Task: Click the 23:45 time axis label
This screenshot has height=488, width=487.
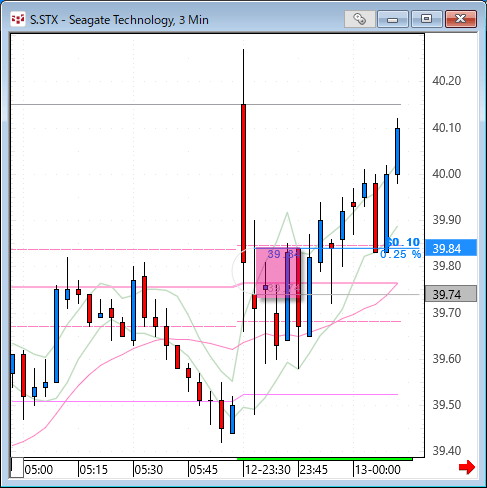Action: click(313, 470)
